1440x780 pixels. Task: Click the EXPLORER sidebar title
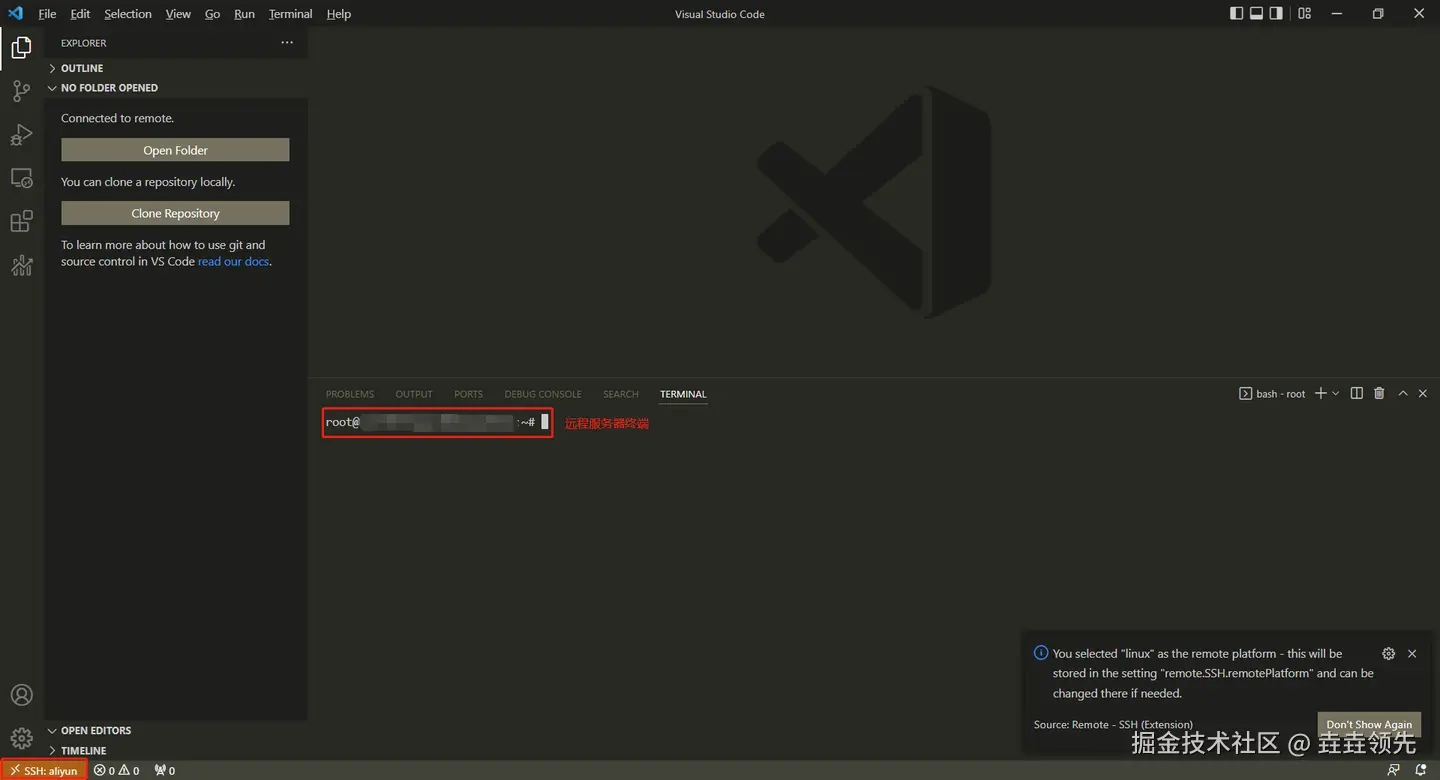coord(83,43)
